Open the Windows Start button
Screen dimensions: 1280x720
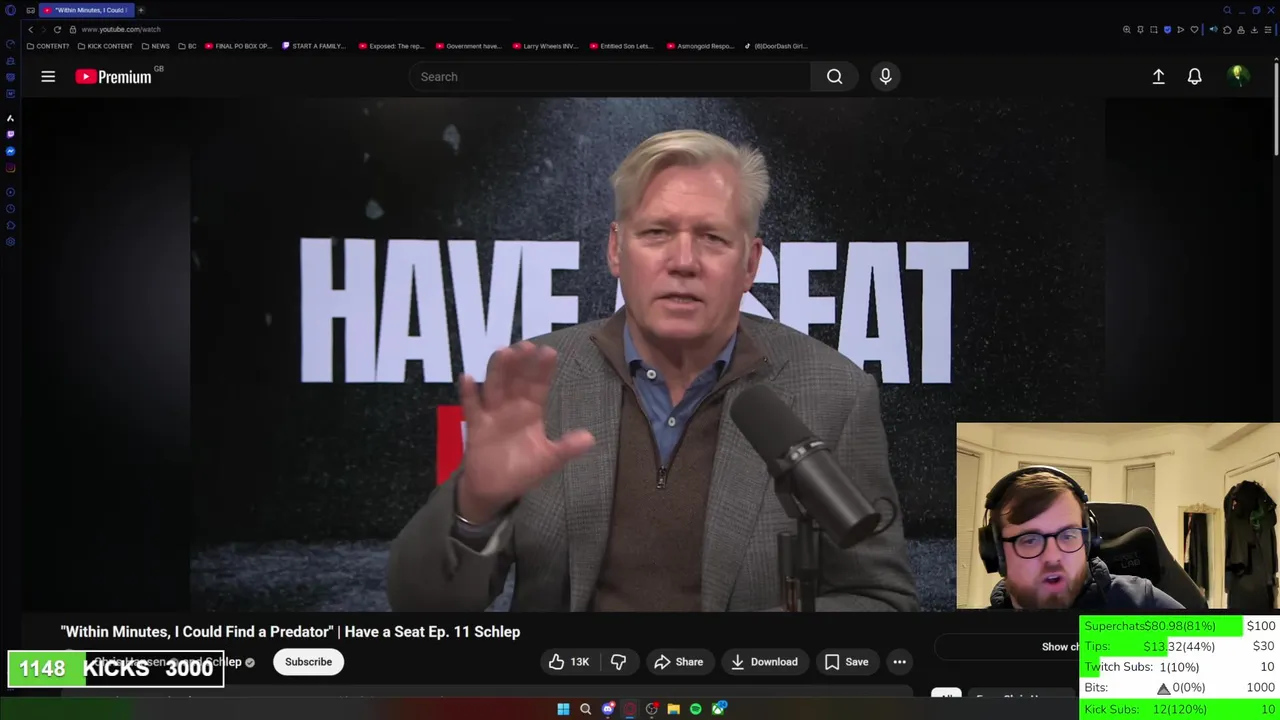(563, 709)
